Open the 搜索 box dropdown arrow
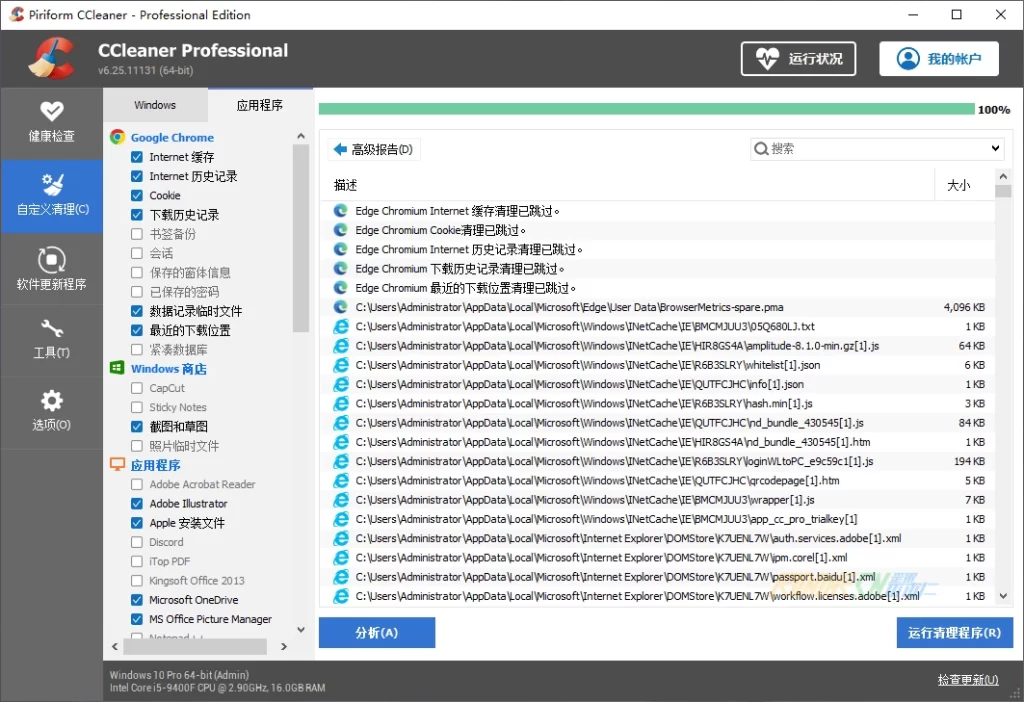 click(x=995, y=148)
